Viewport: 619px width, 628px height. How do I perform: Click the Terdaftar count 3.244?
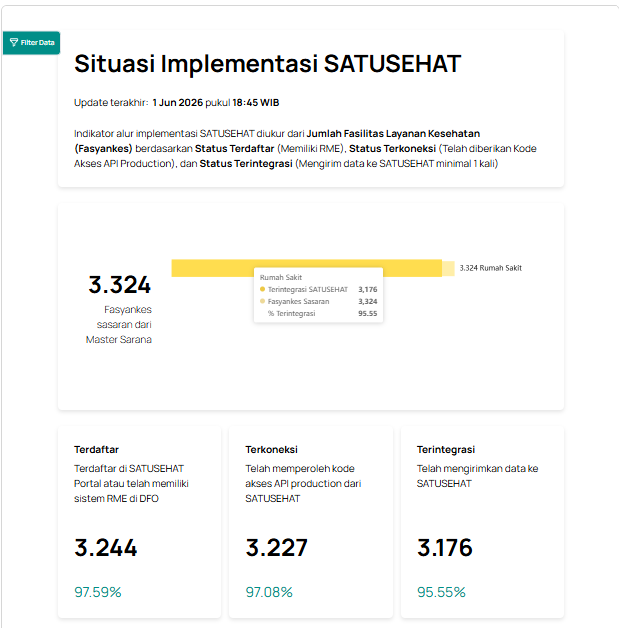tap(106, 547)
